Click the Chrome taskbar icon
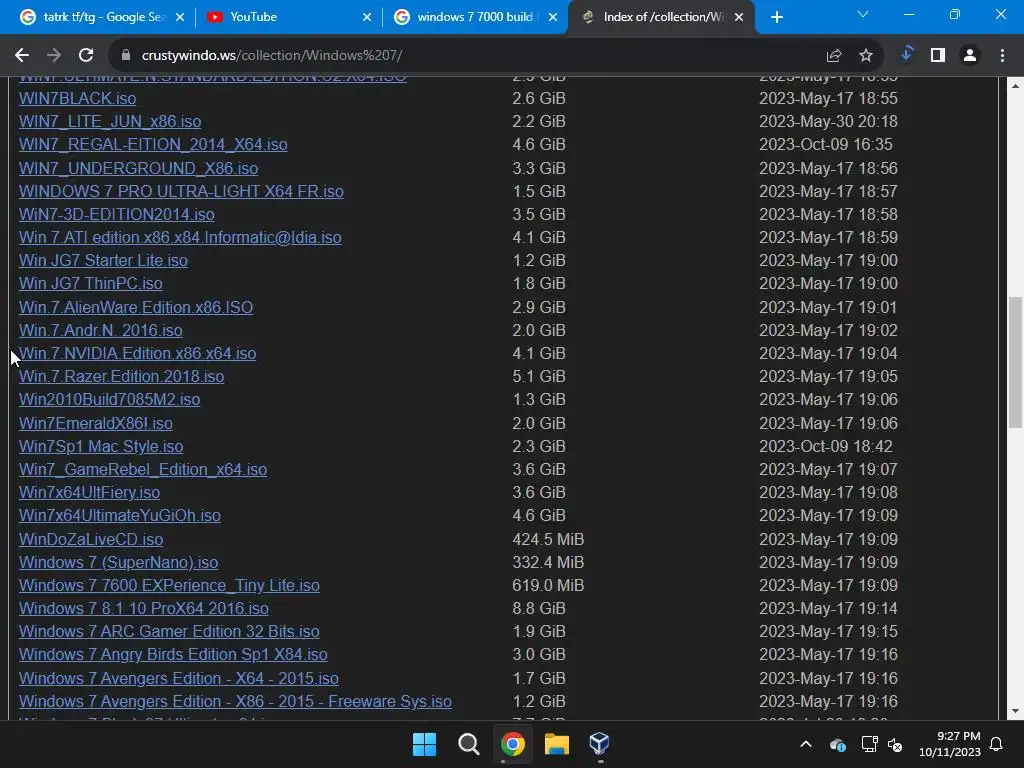The image size is (1024, 768). pyautogui.click(x=513, y=744)
